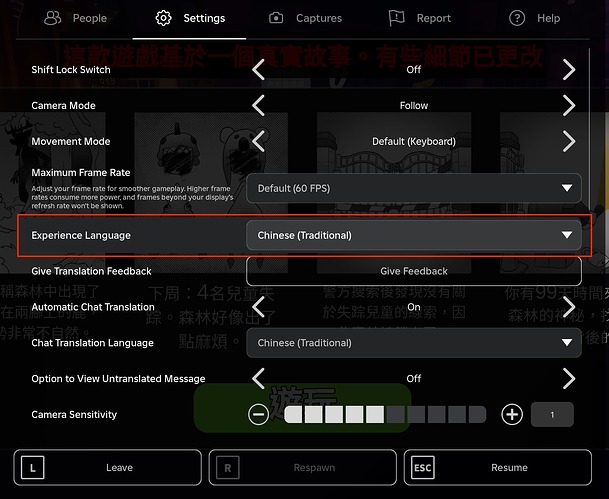
Task: Click the Shift Lock Switch "Off" value
Action: pyautogui.click(x=414, y=70)
